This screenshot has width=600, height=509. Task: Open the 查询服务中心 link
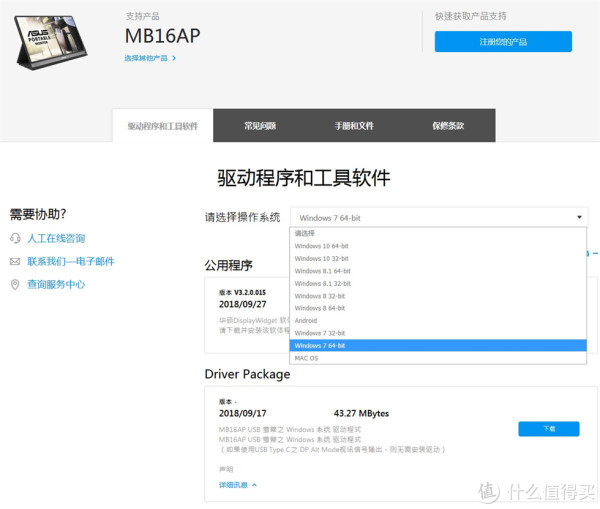pyautogui.click(x=56, y=284)
